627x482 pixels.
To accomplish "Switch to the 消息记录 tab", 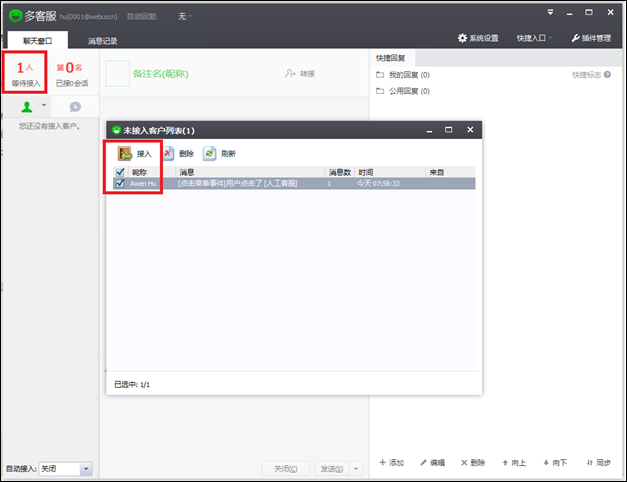I will (x=103, y=41).
